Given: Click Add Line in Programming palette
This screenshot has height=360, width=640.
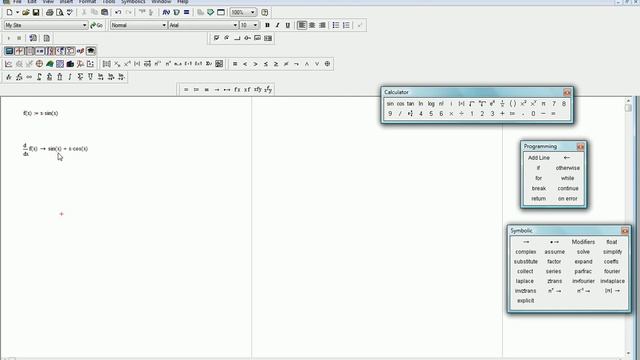Looking at the screenshot, I should 539,158.
